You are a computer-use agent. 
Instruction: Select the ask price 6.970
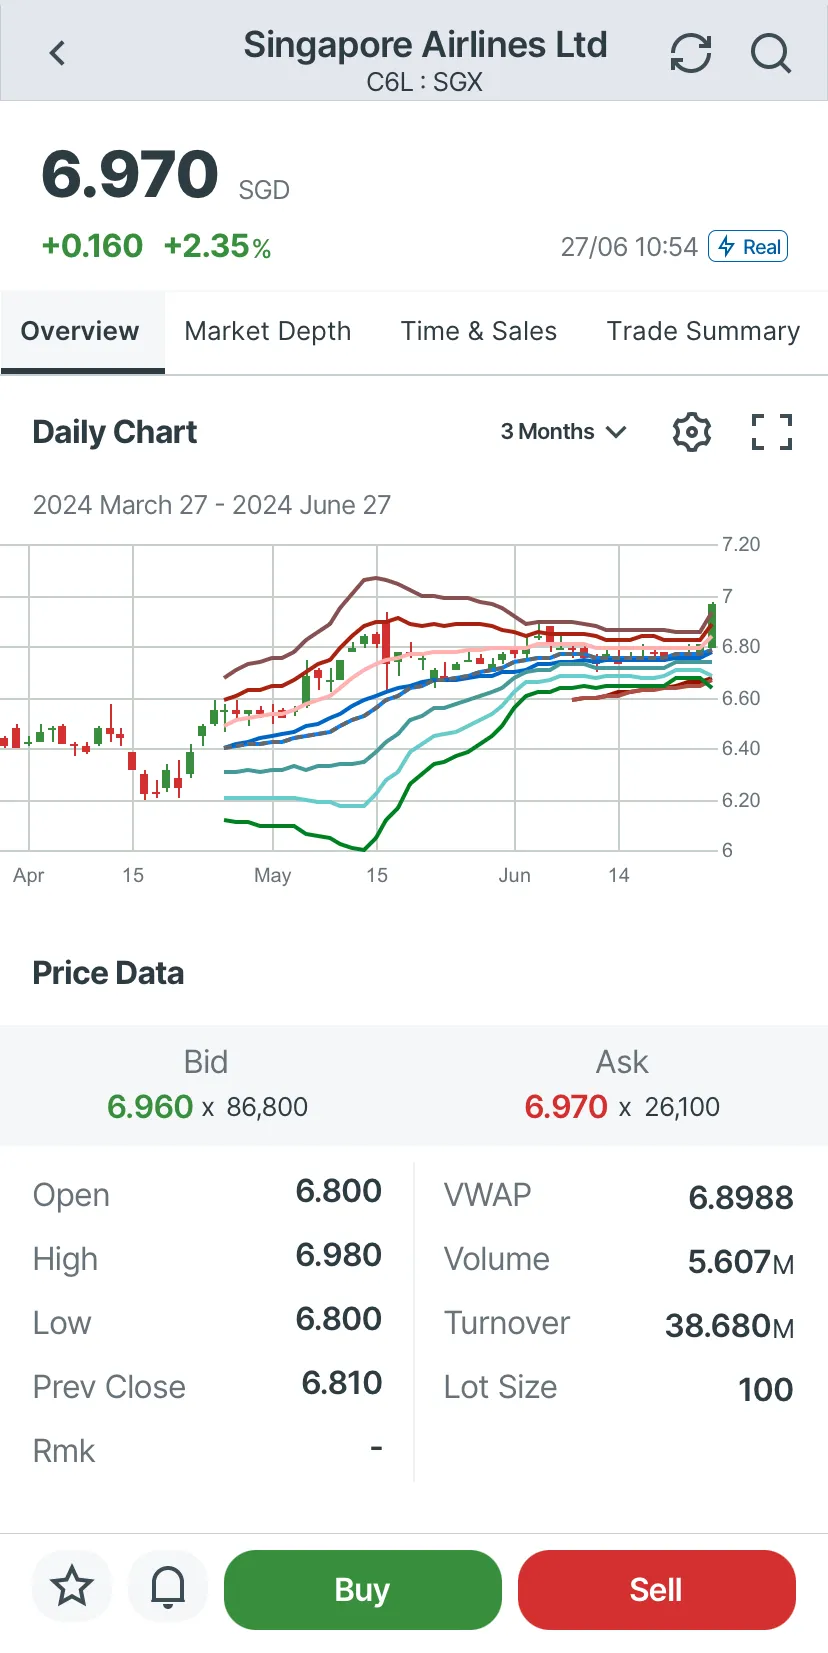point(566,1107)
